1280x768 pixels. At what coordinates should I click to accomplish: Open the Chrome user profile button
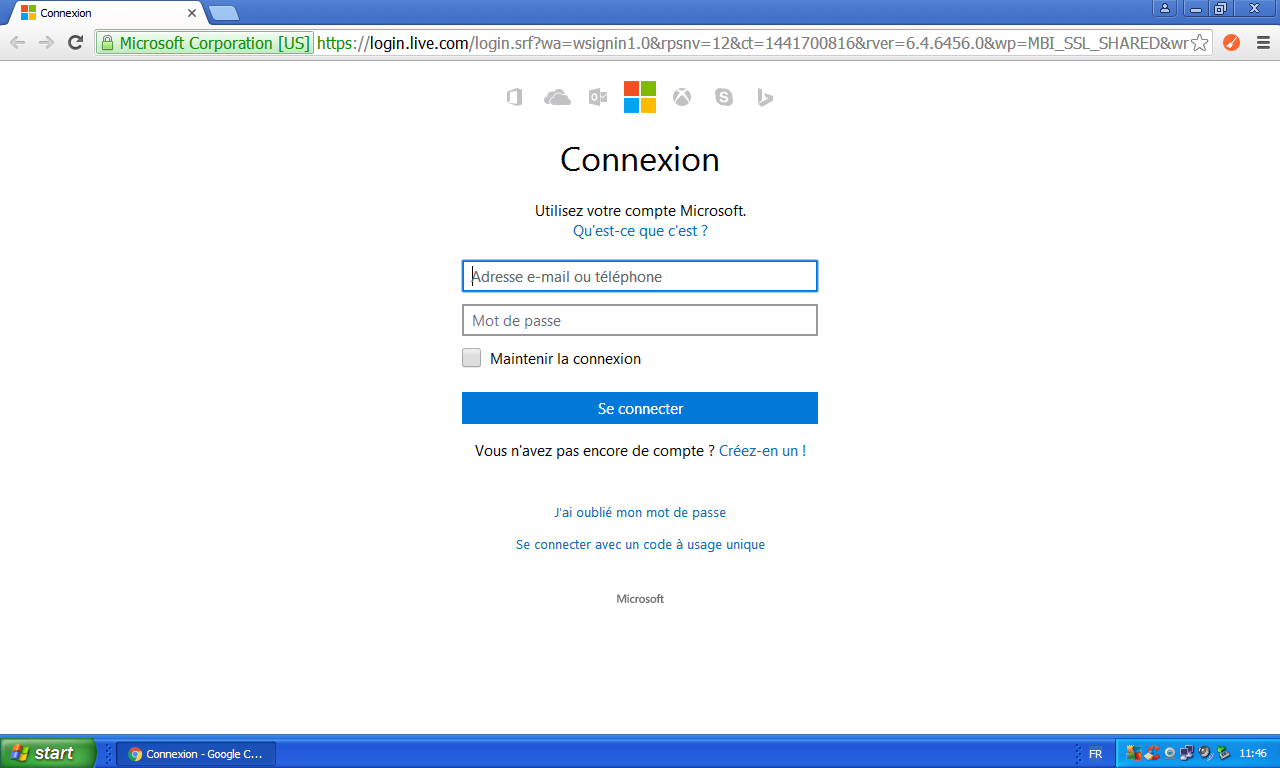[1165, 8]
